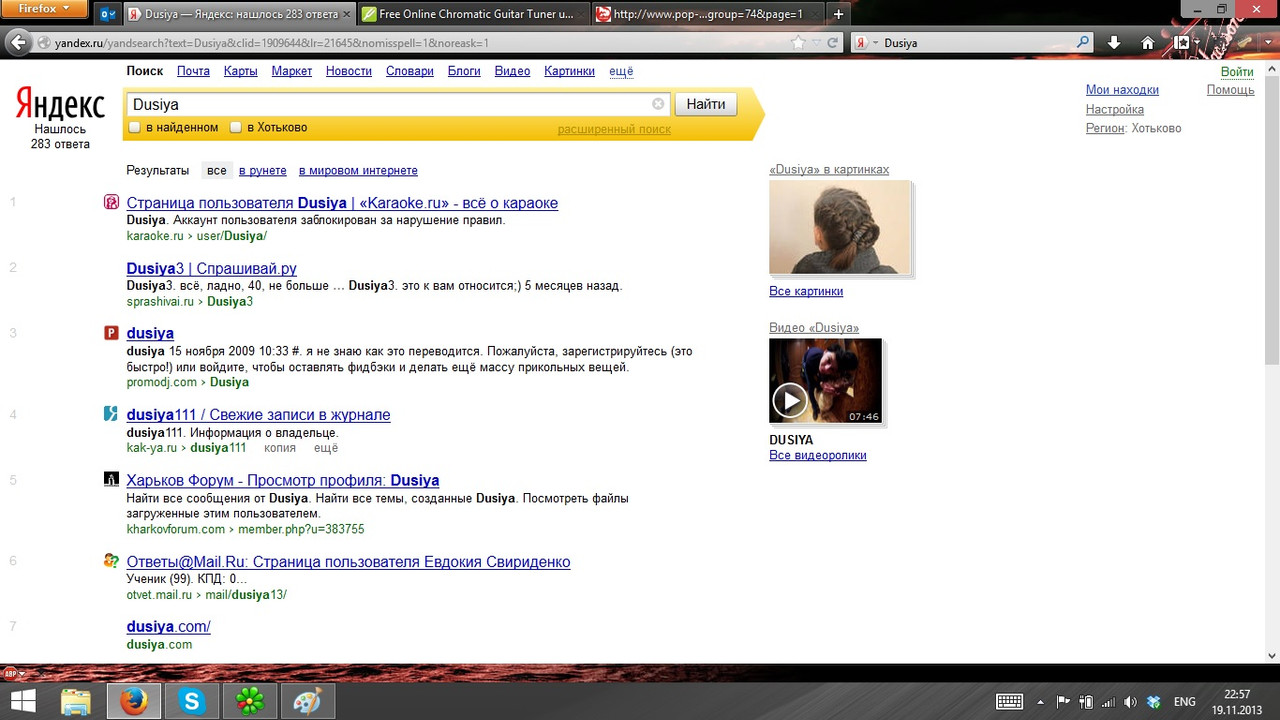The height and width of the screenshot is (720, 1280).
Task: Open Карты in Yandex top menu
Action: [x=241, y=71]
